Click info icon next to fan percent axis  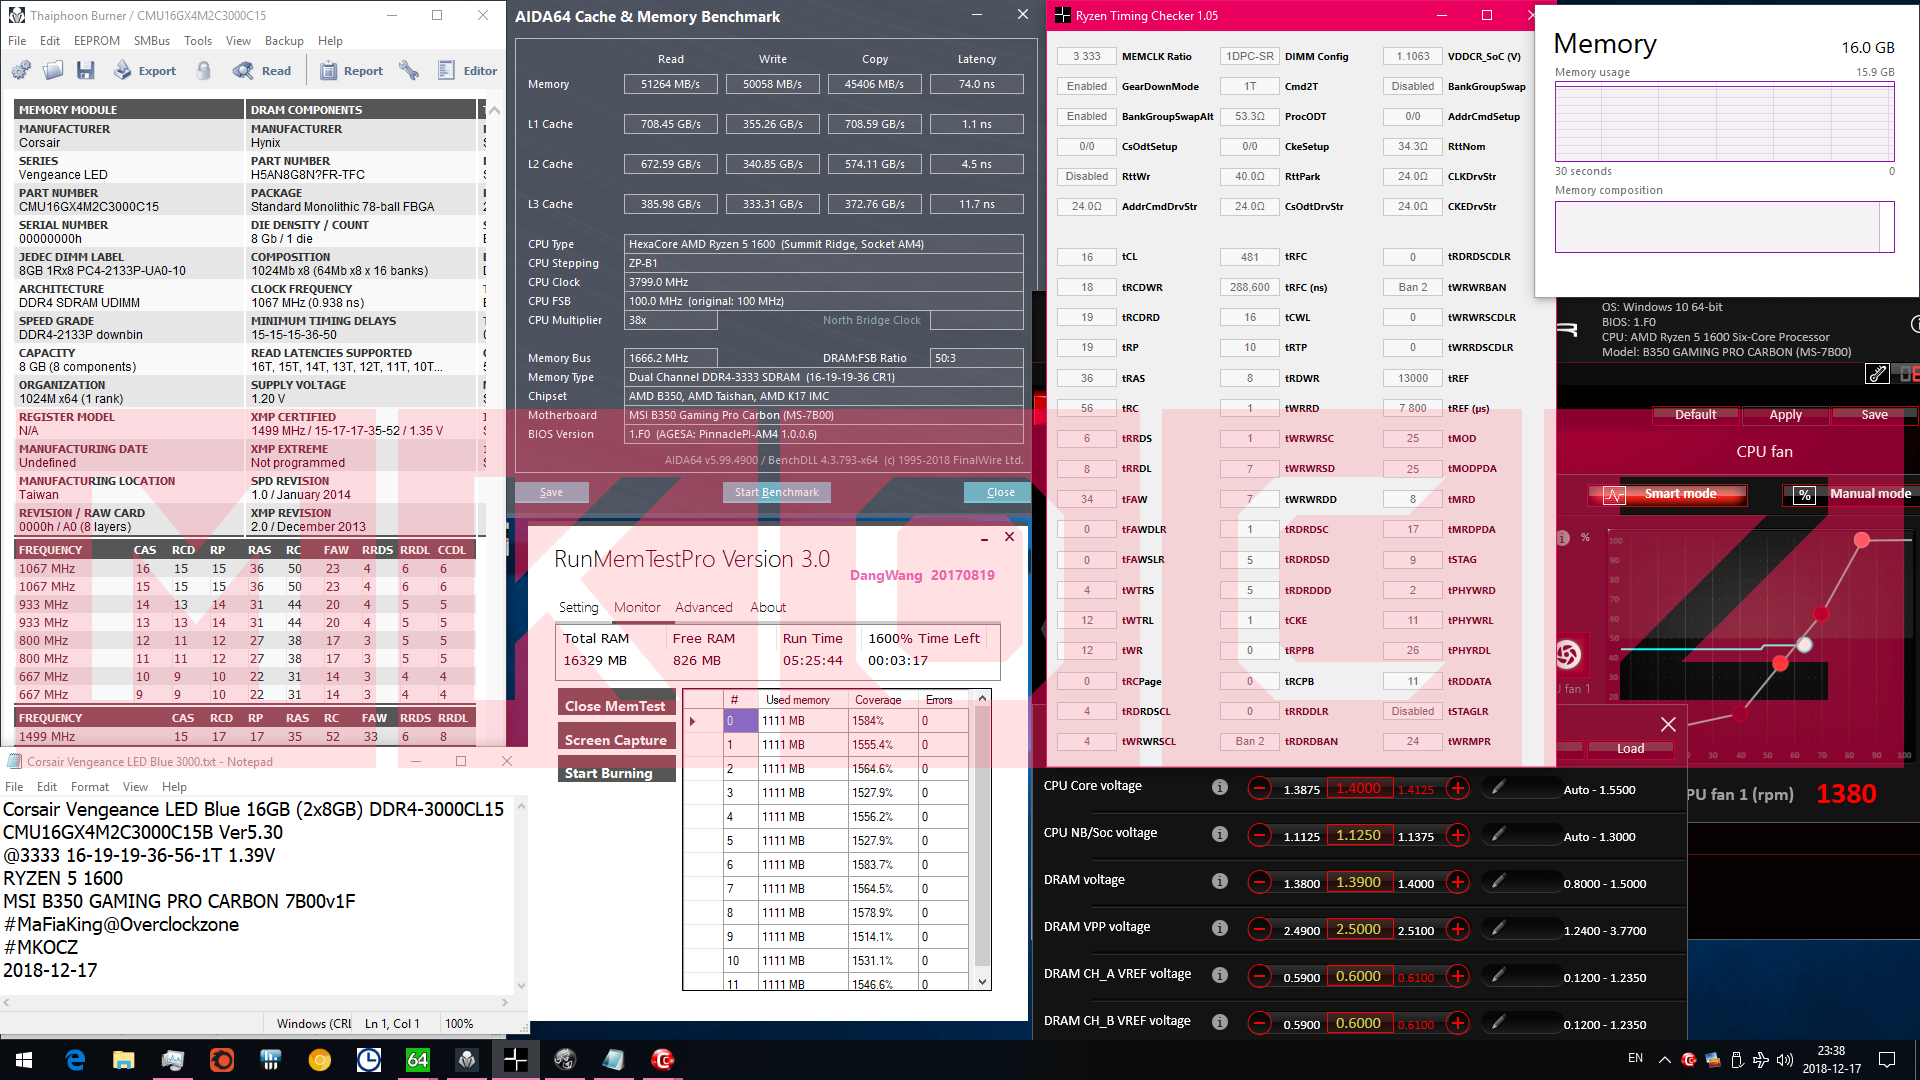[1563, 538]
